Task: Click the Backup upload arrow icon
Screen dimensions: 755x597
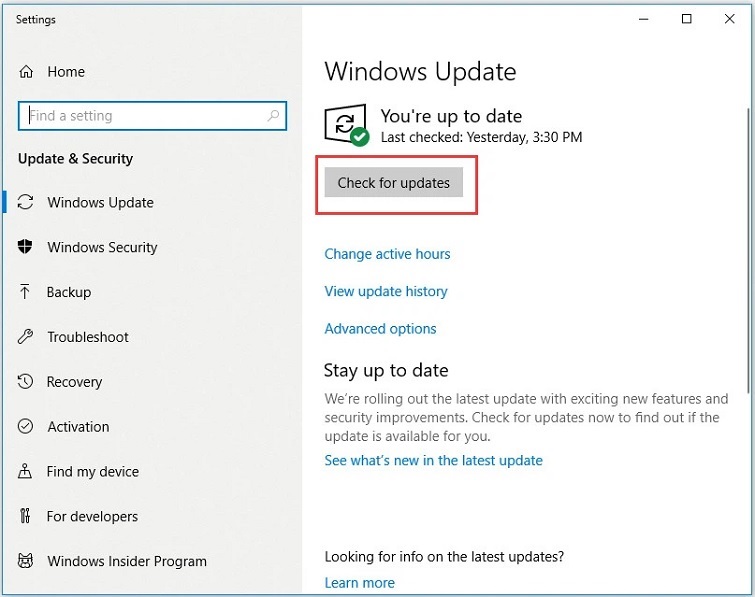Action: (26, 292)
